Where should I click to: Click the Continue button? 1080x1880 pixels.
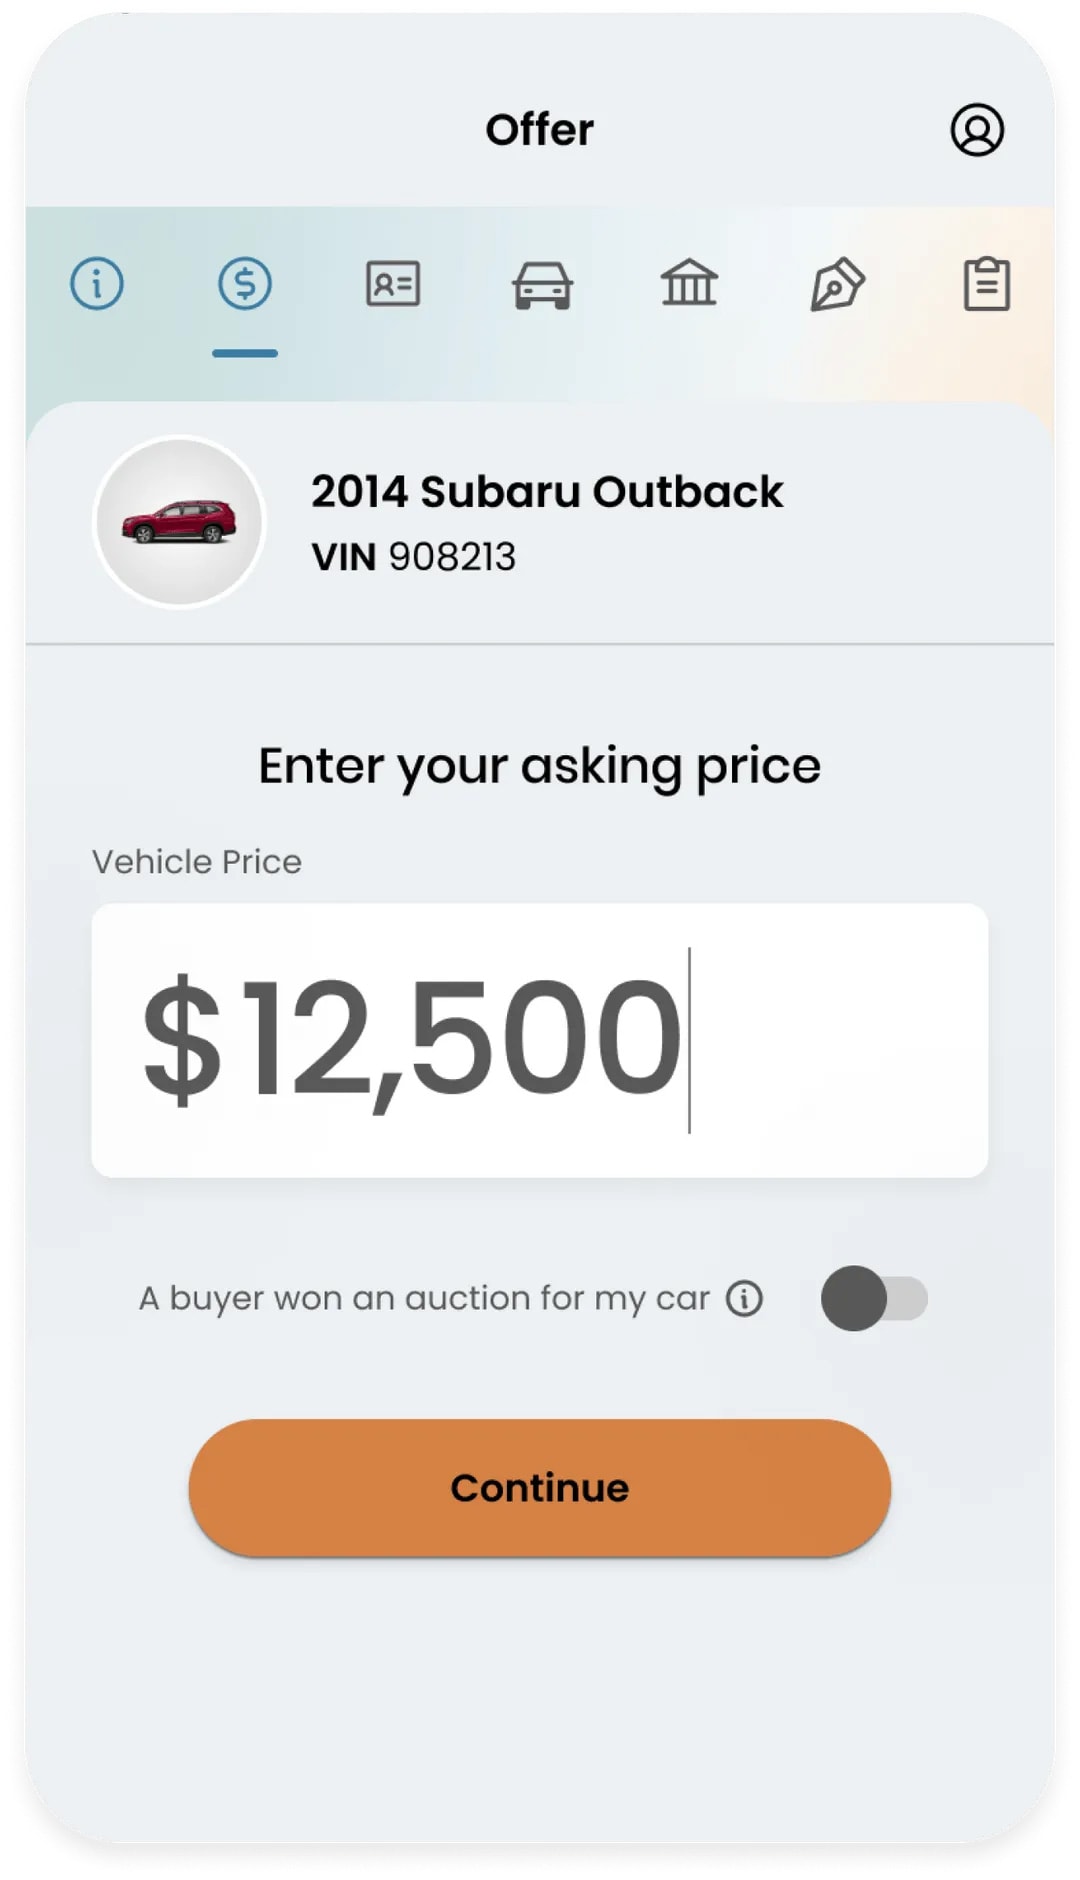coord(540,1487)
